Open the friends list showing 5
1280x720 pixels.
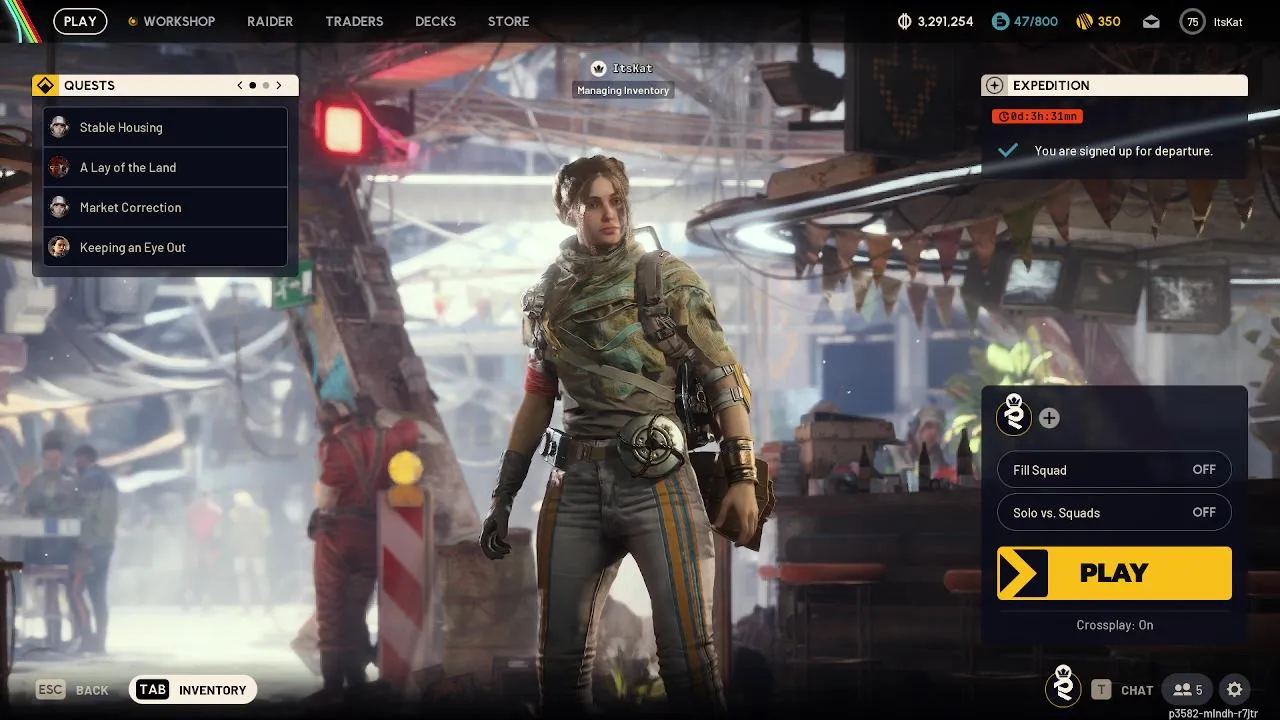tap(1188, 689)
